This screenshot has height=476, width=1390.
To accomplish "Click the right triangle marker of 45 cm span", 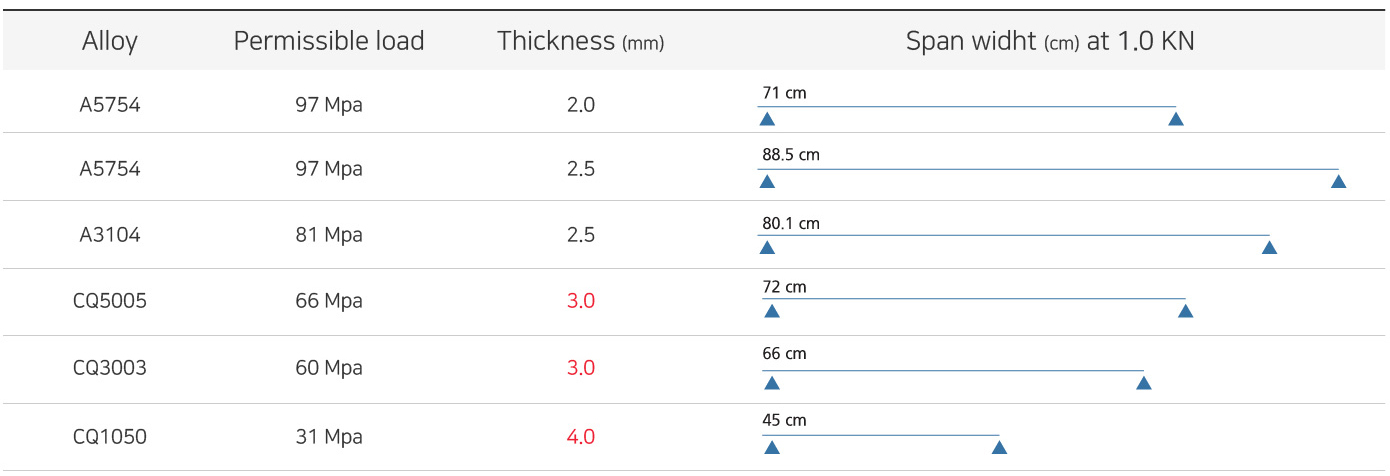I will 999,447.
